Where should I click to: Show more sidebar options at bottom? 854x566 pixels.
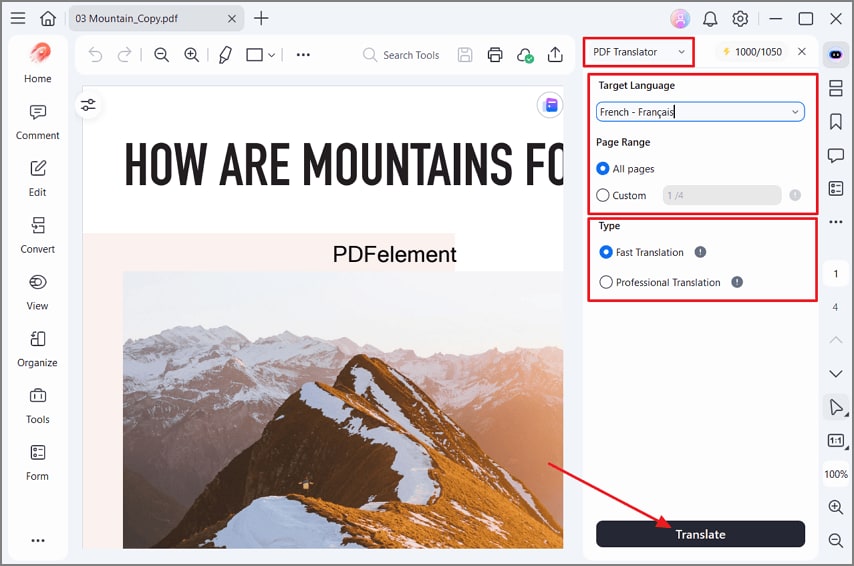pyautogui.click(x=38, y=540)
